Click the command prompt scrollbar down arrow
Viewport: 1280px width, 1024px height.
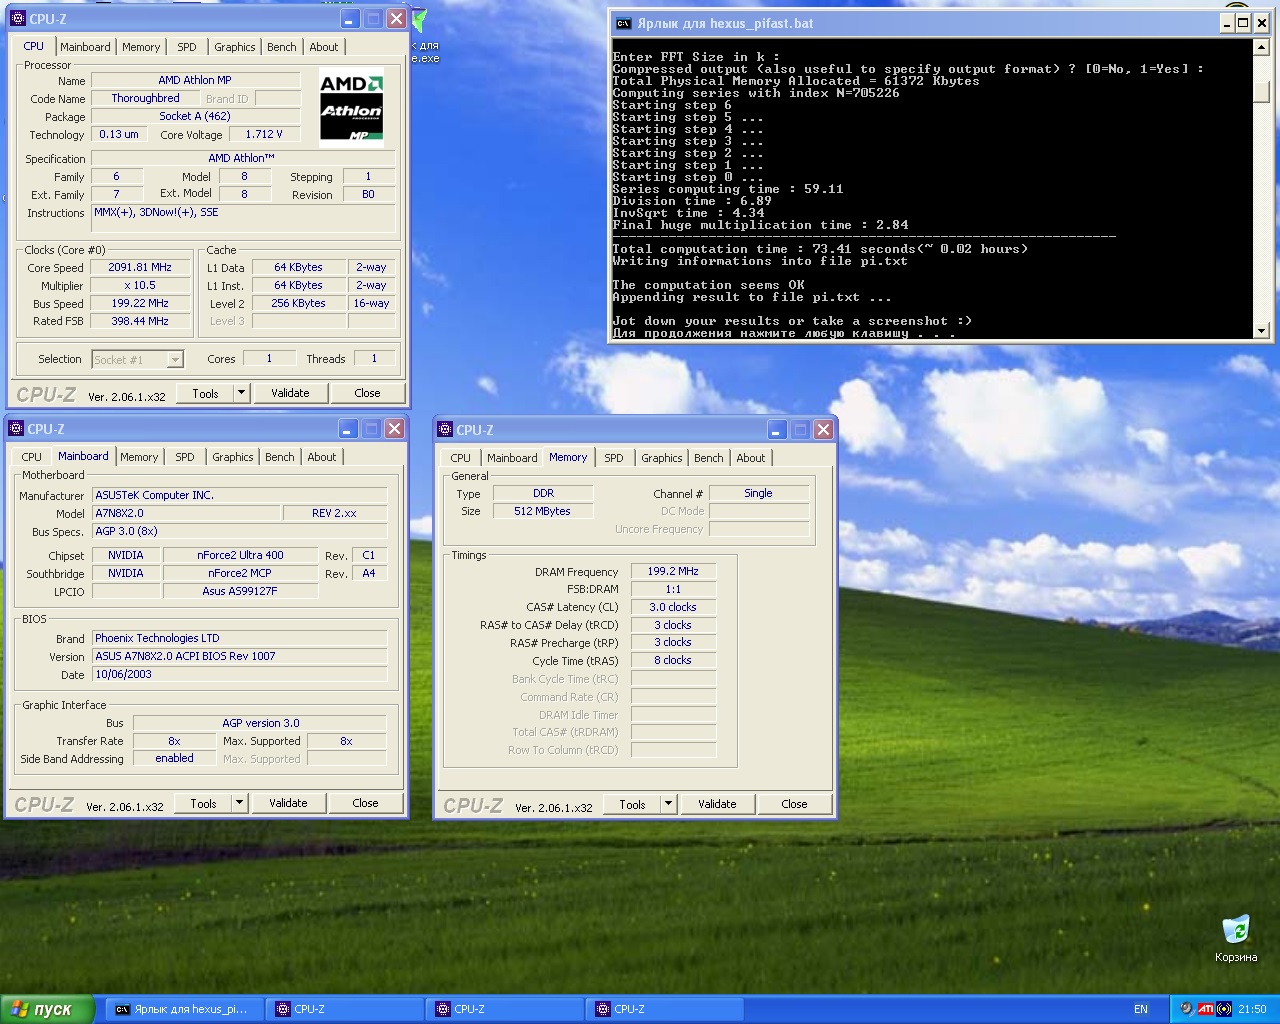(x=1261, y=330)
